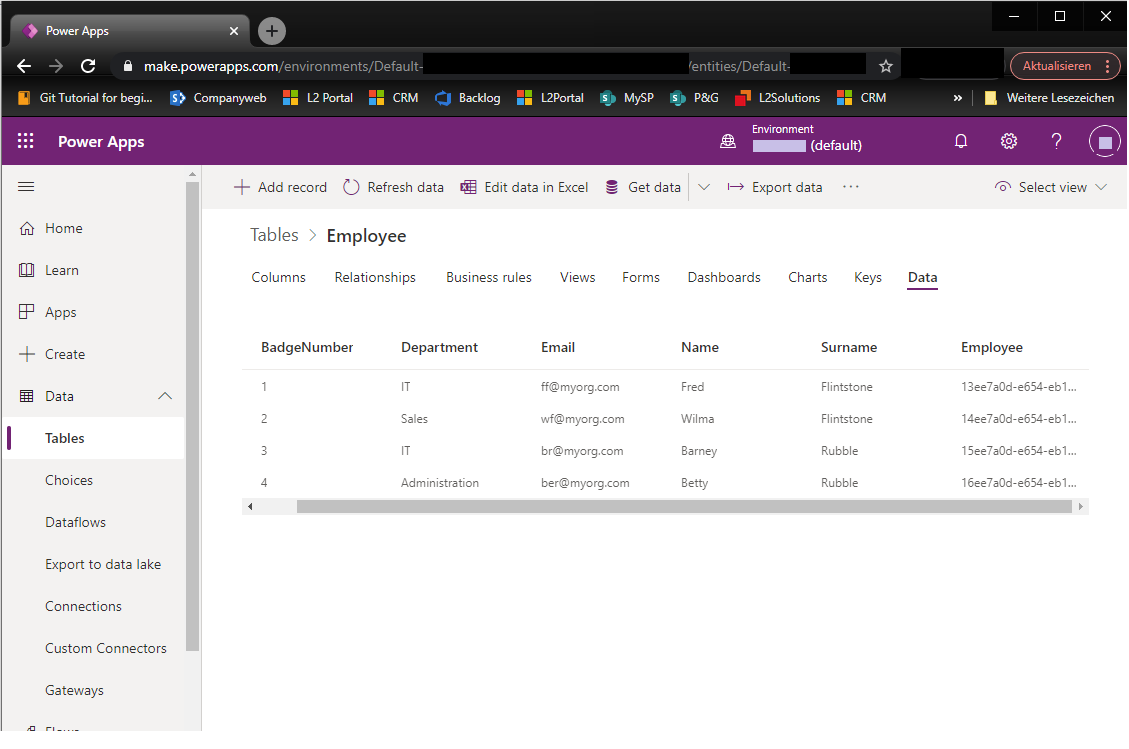
Task: Open the user account avatar
Action: point(1104,142)
